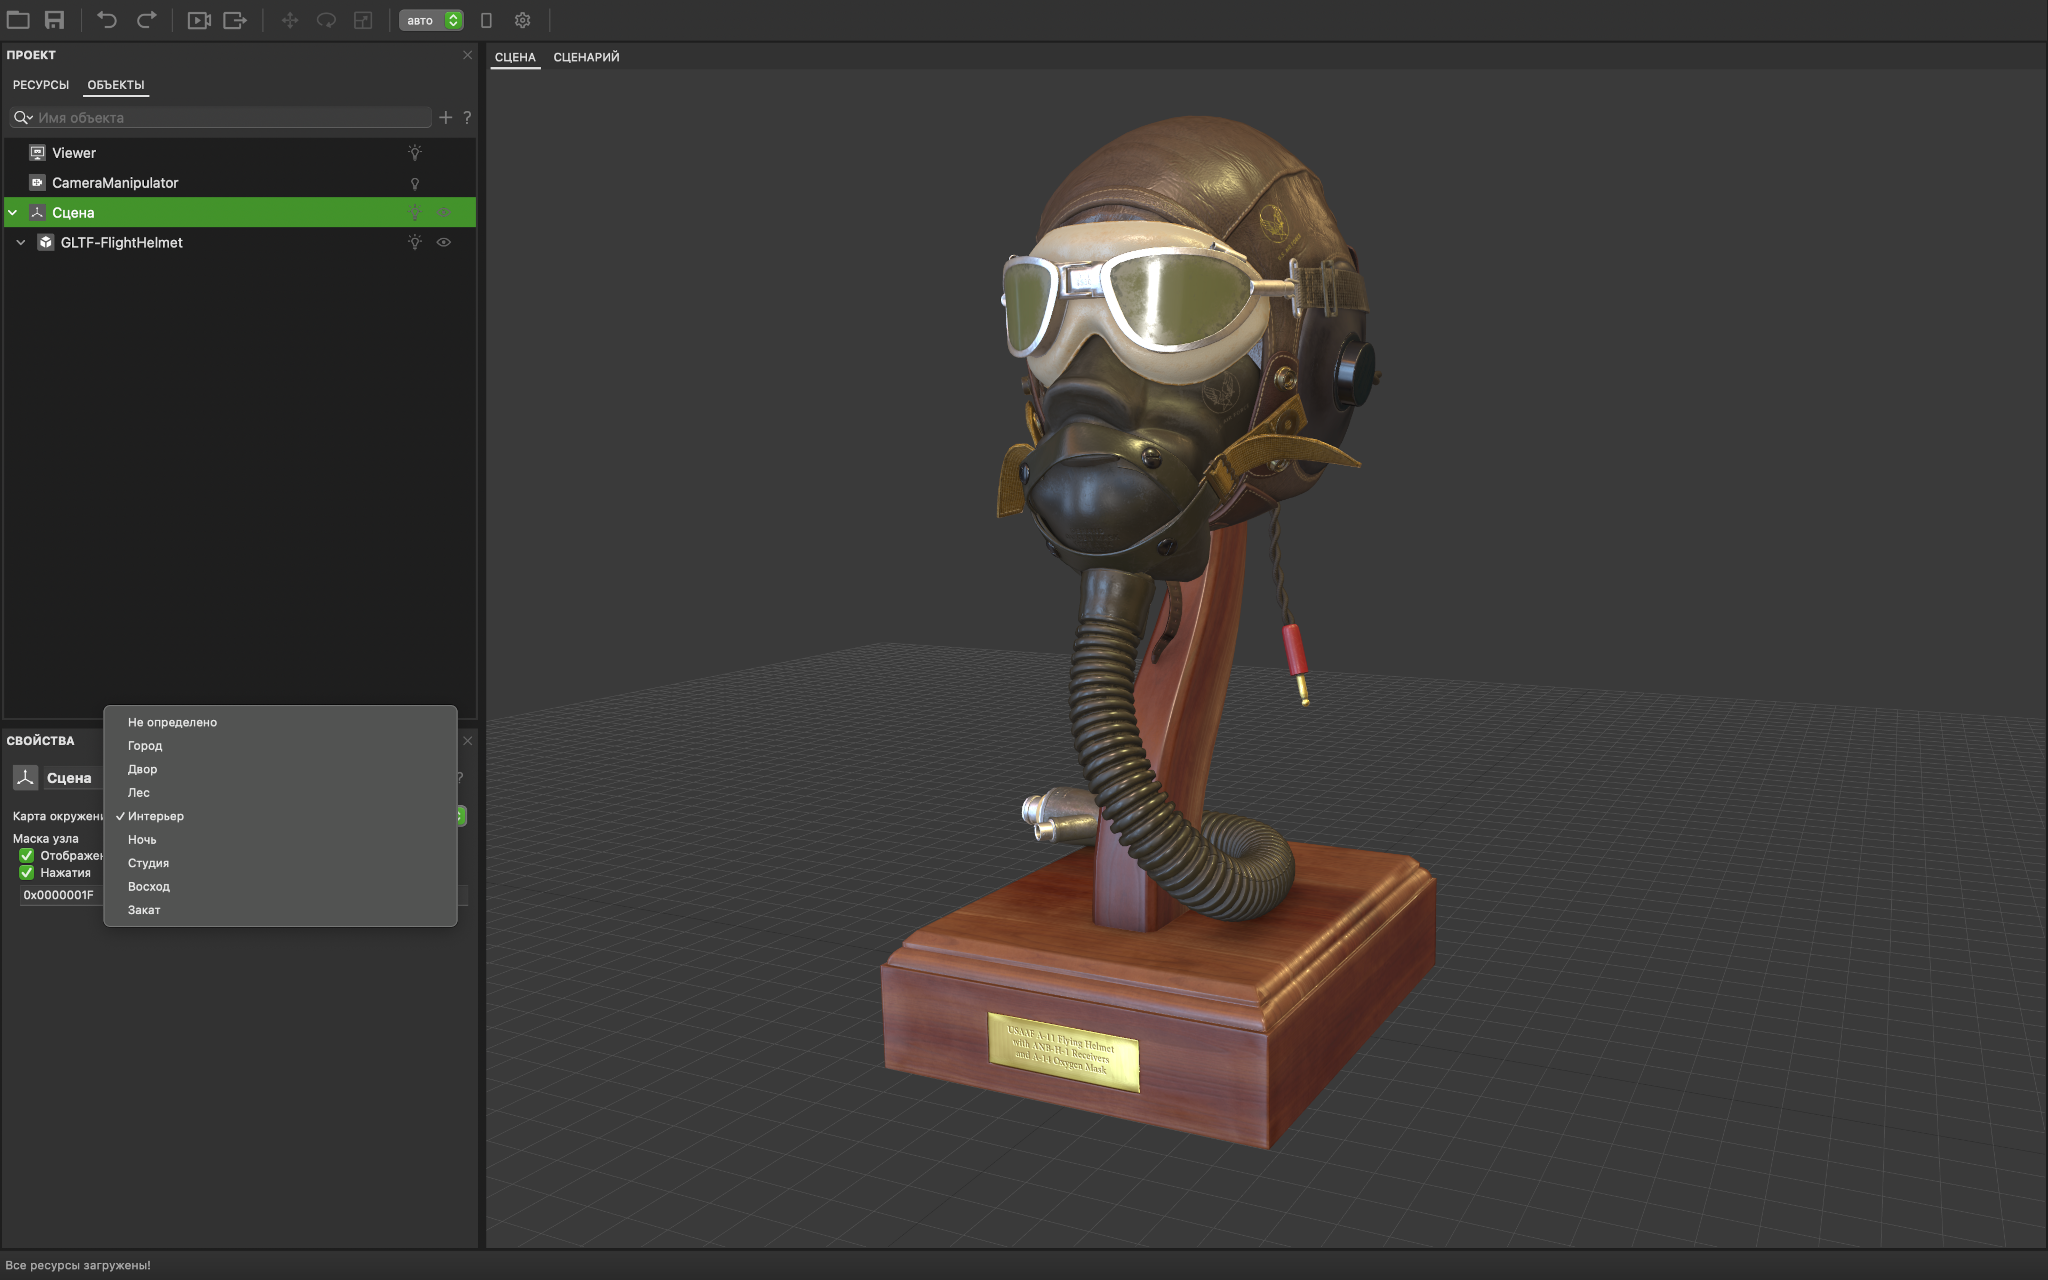Toggle visibility eye of GLTF-FlightHelmet
This screenshot has width=2048, height=1280.
point(444,242)
